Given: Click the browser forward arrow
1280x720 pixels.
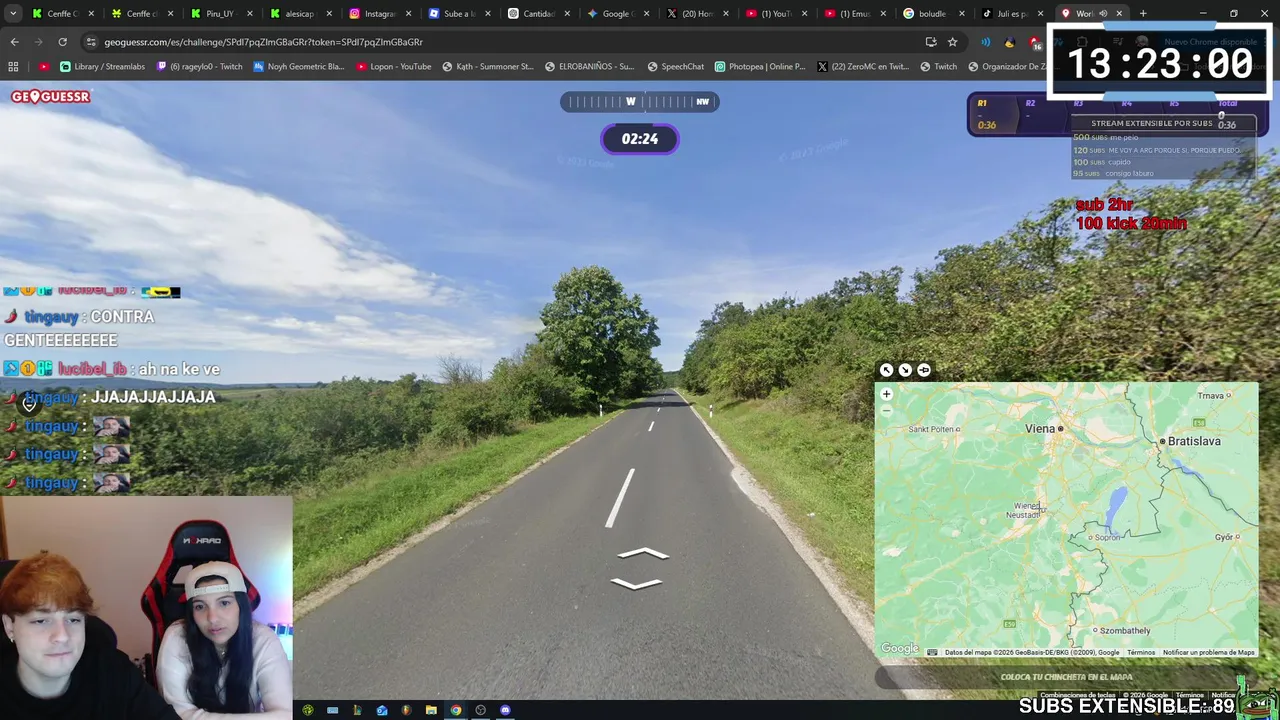Looking at the screenshot, I should (x=38, y=42).
